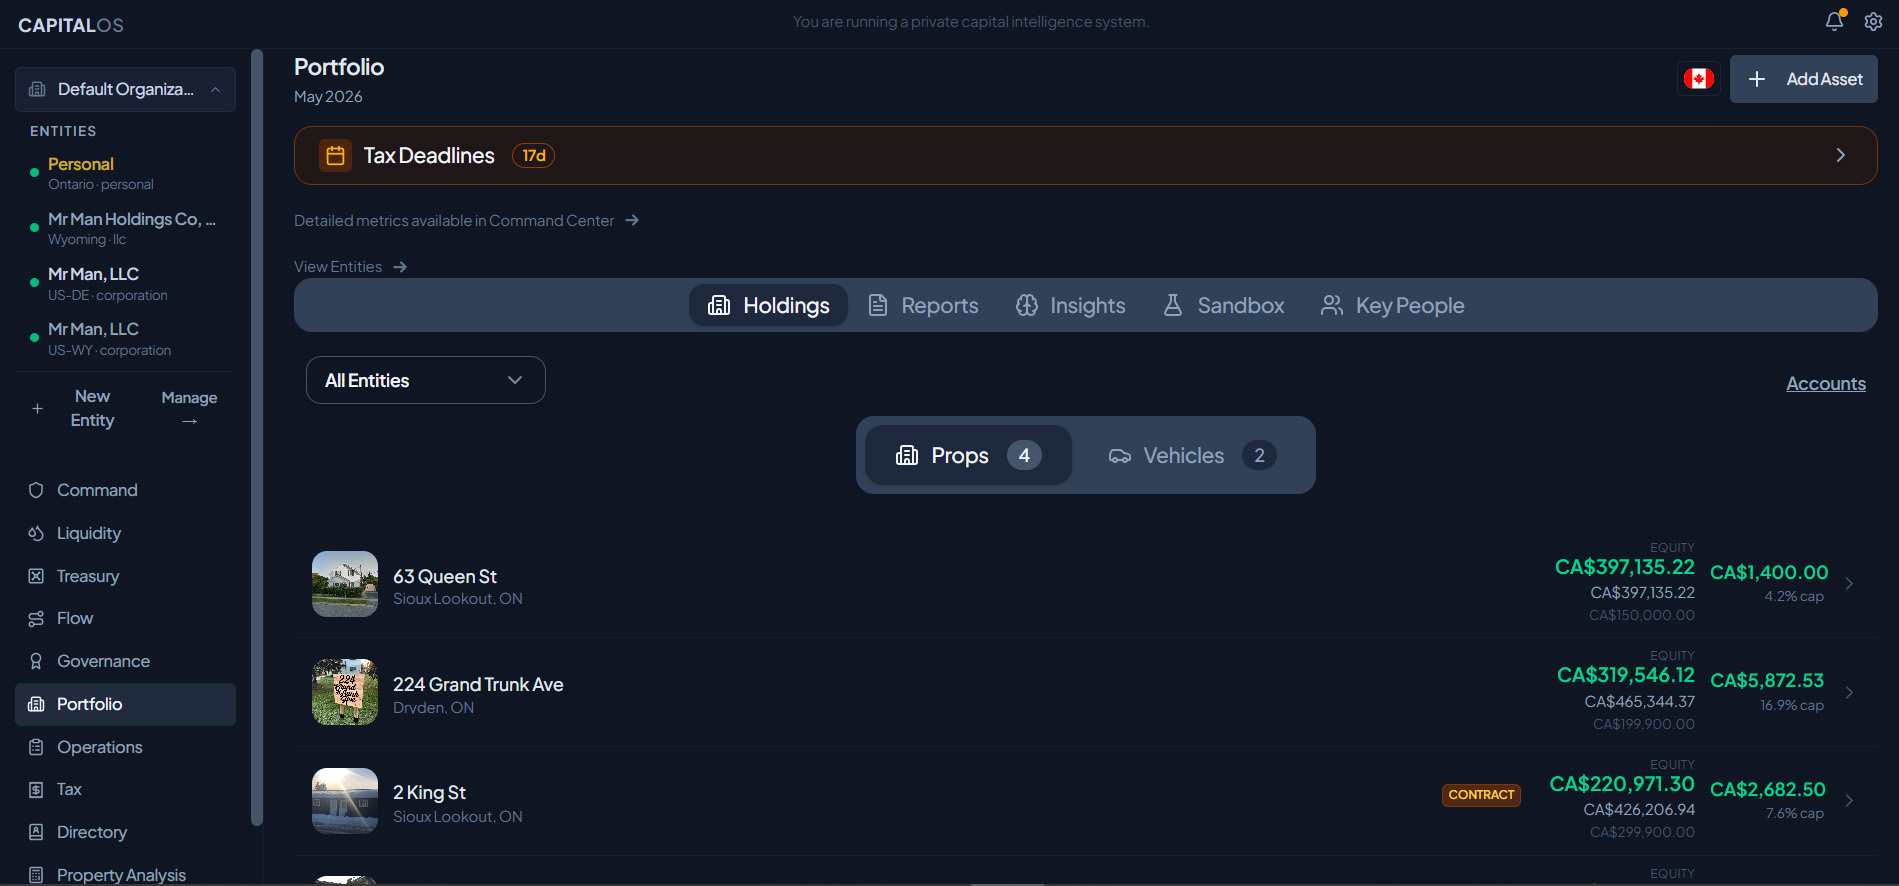Viewport: 1899px width, 886px height.
Task: Click the 224 Grand Trunk Ave thumbnail
Action: [x=345, y=692]
